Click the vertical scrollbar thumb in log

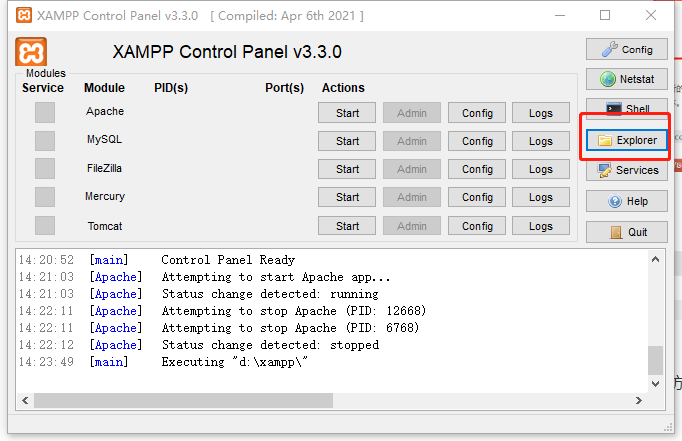click(655, 360)
